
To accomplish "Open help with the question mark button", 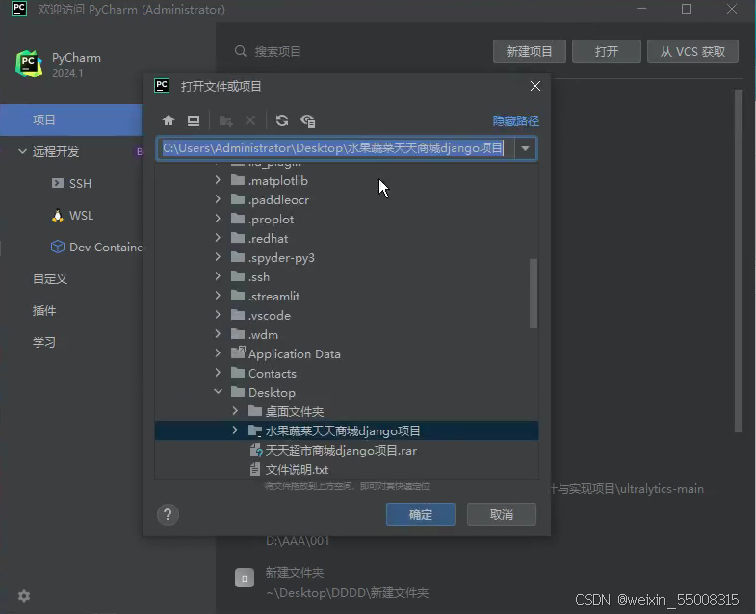I will click(x=168, y=515).
